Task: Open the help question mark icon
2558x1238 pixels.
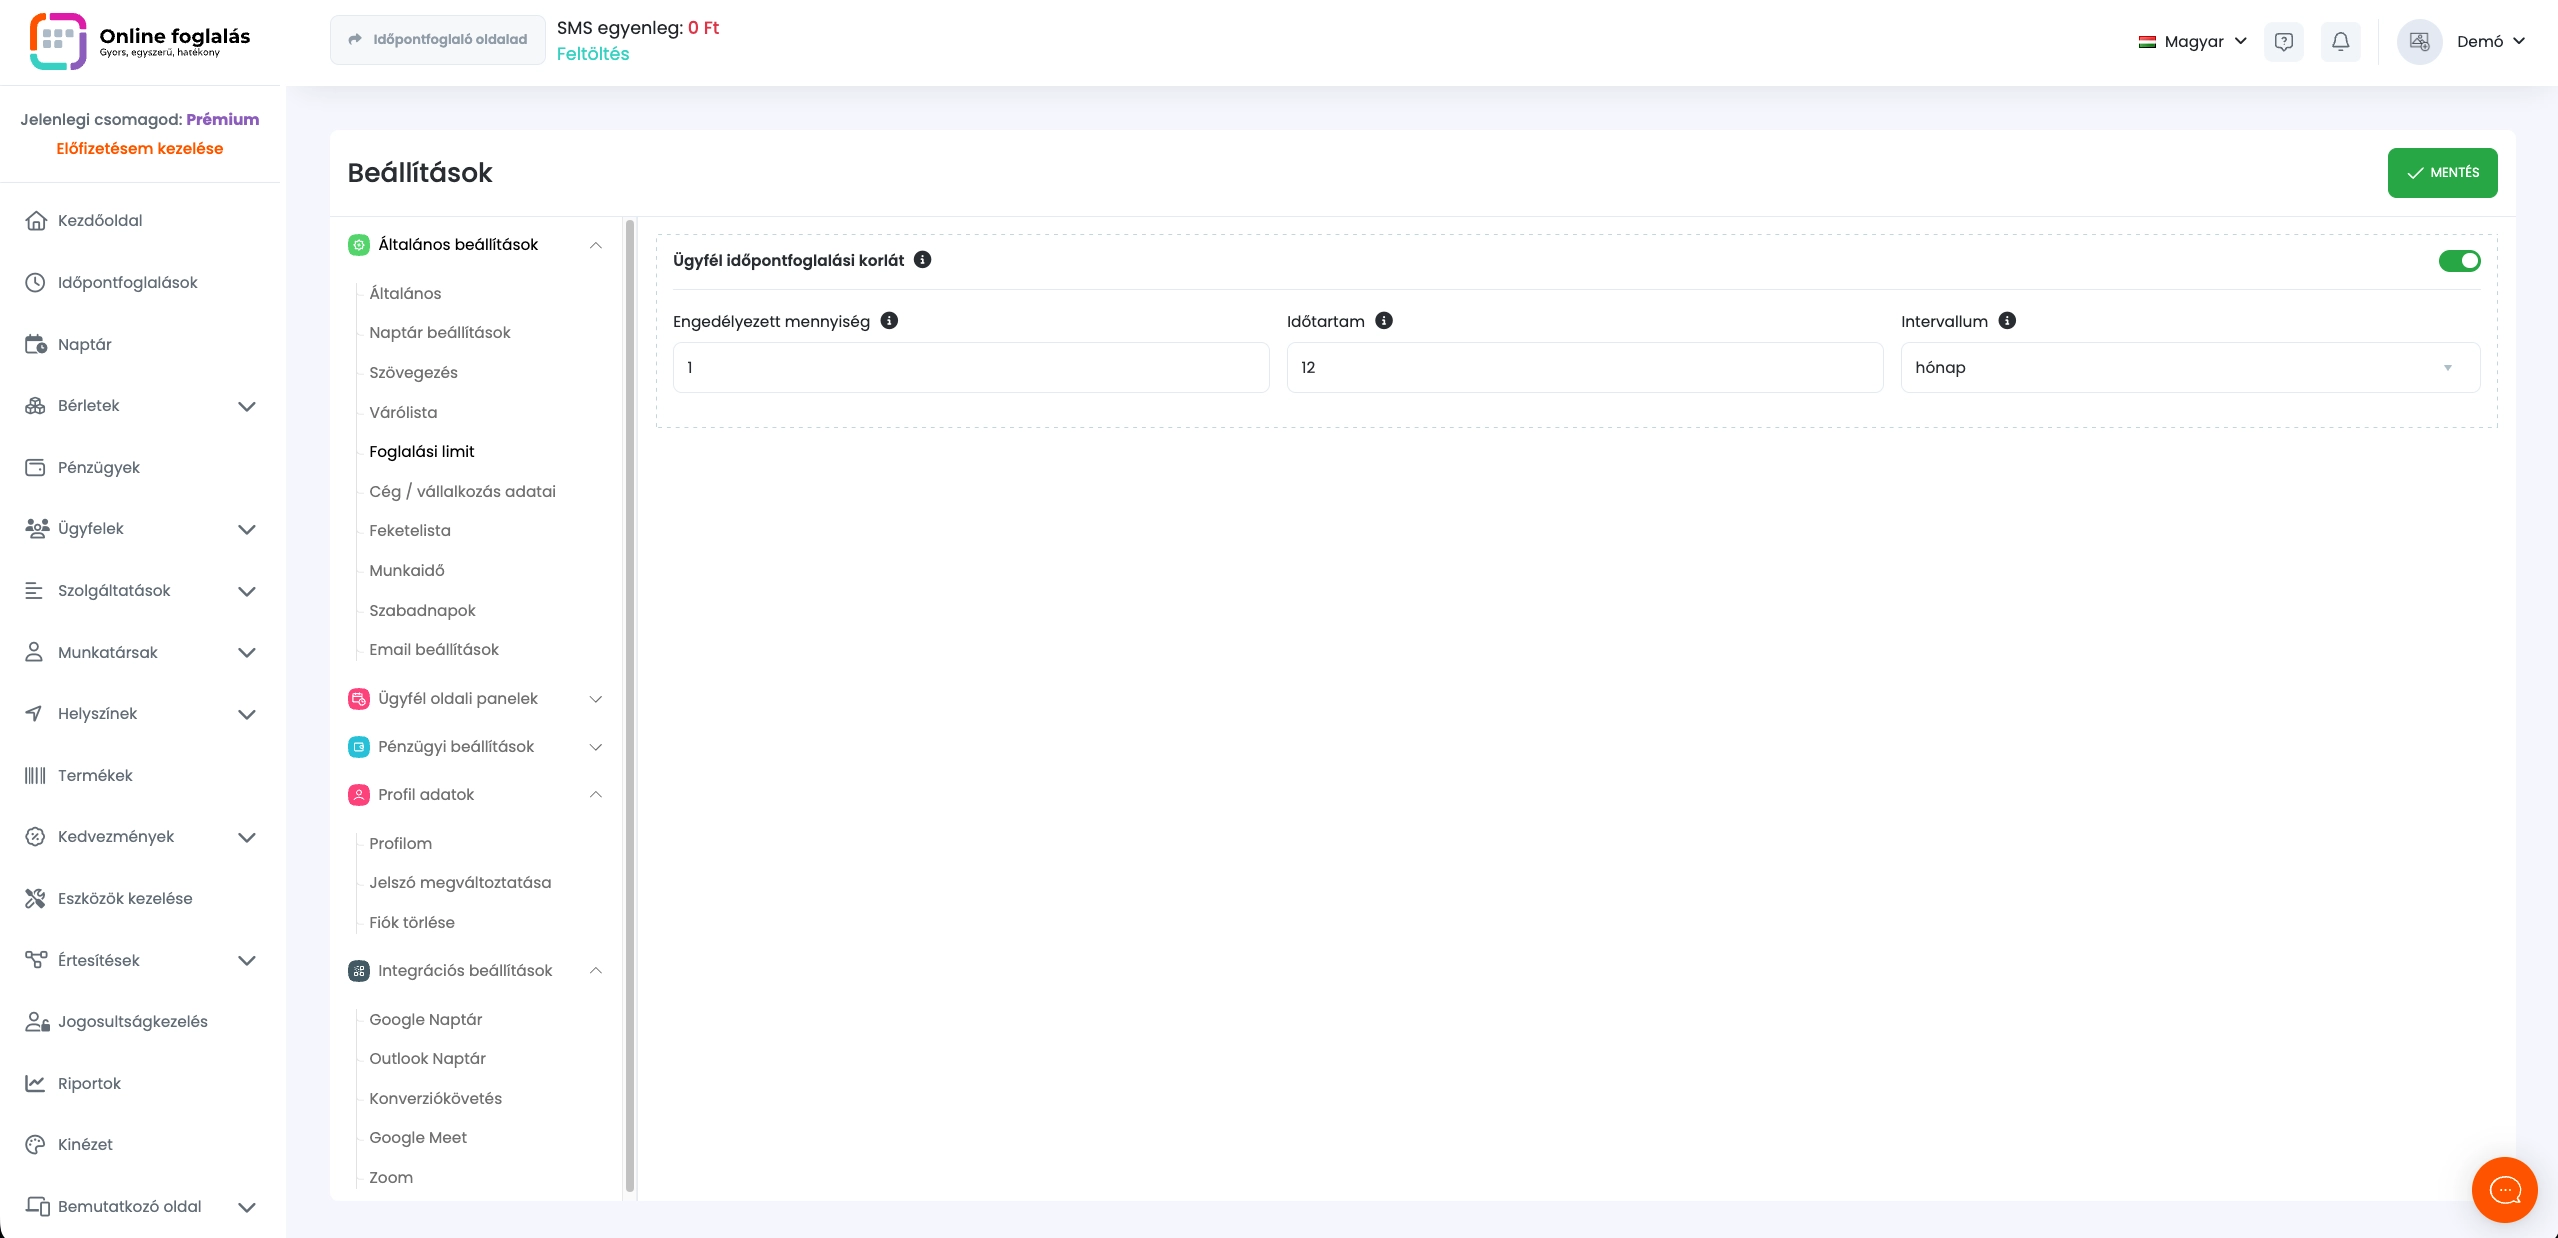Action: pos(2283,42)
